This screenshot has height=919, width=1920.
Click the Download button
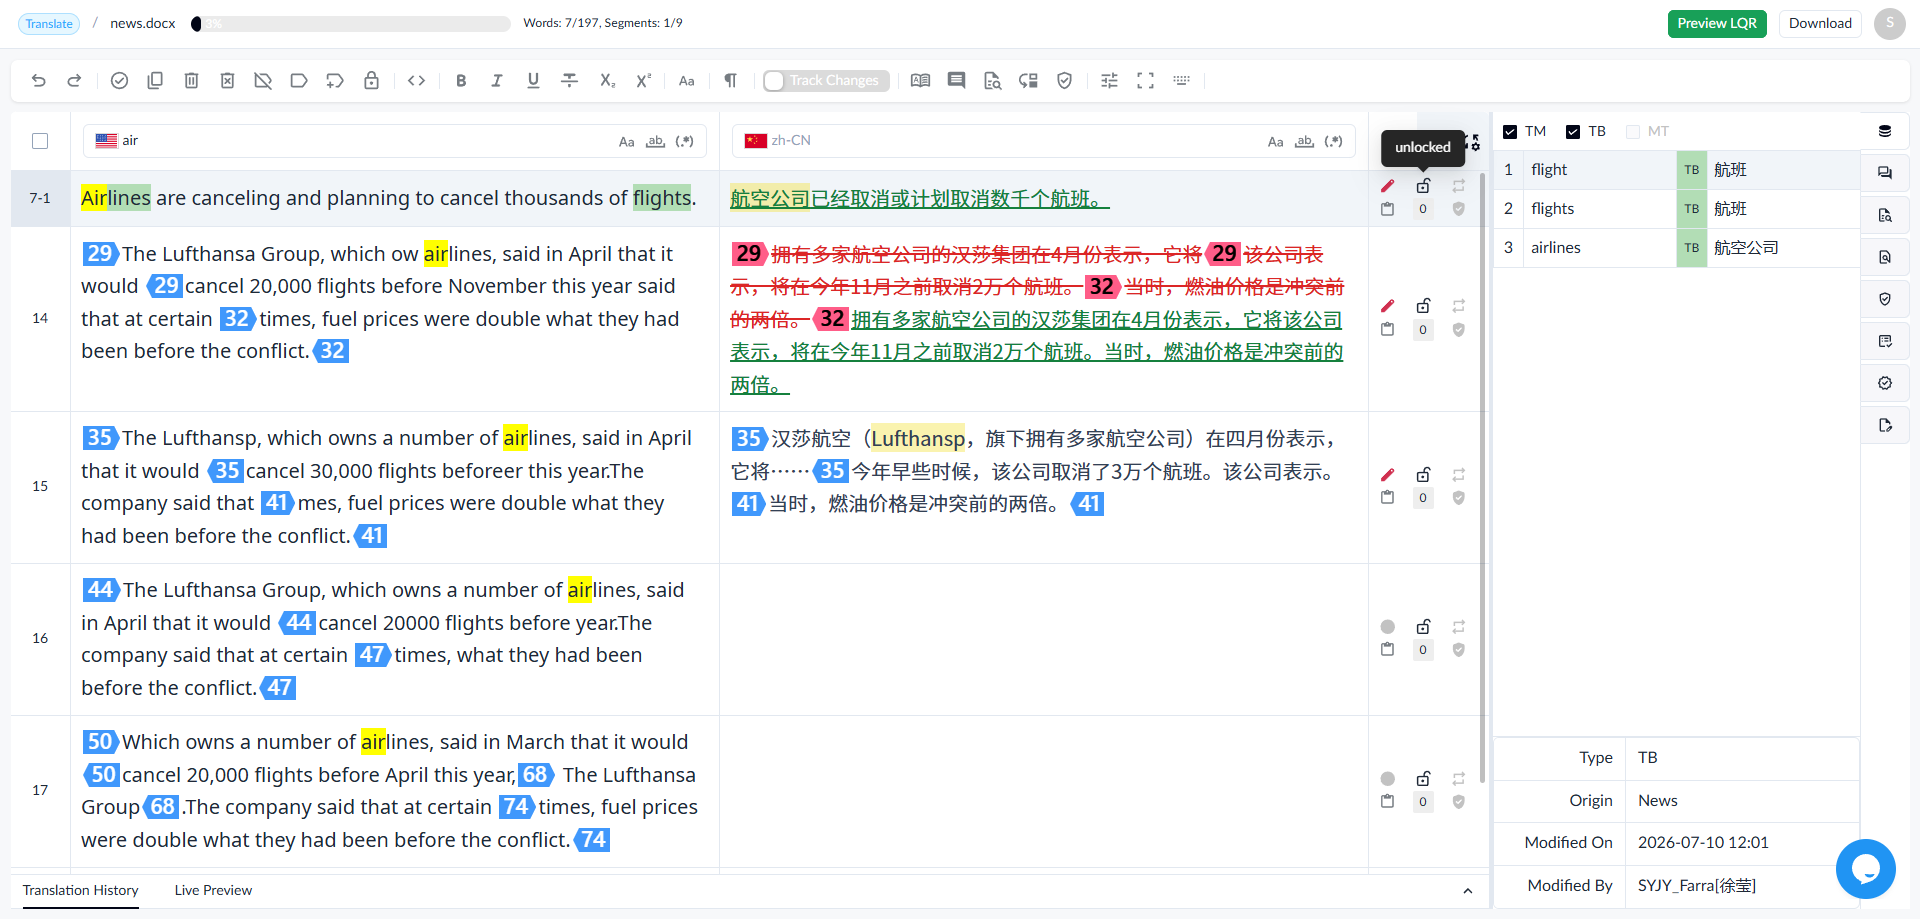pyautogui.click(x=1820, y=24)
